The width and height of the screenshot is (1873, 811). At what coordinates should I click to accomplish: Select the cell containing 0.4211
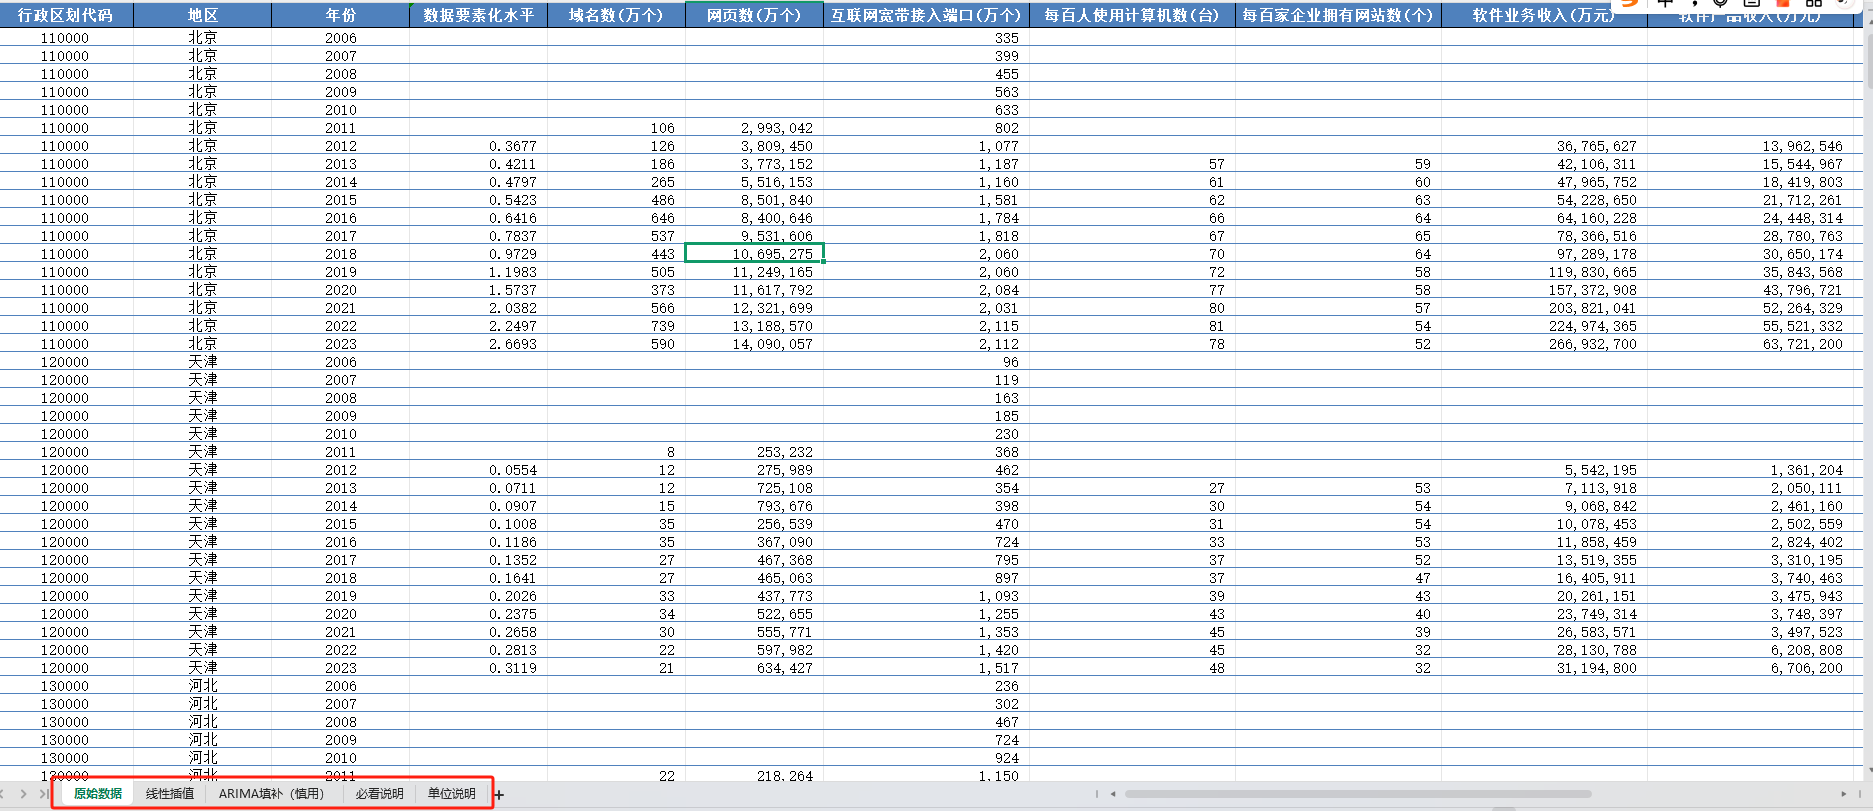479,164
